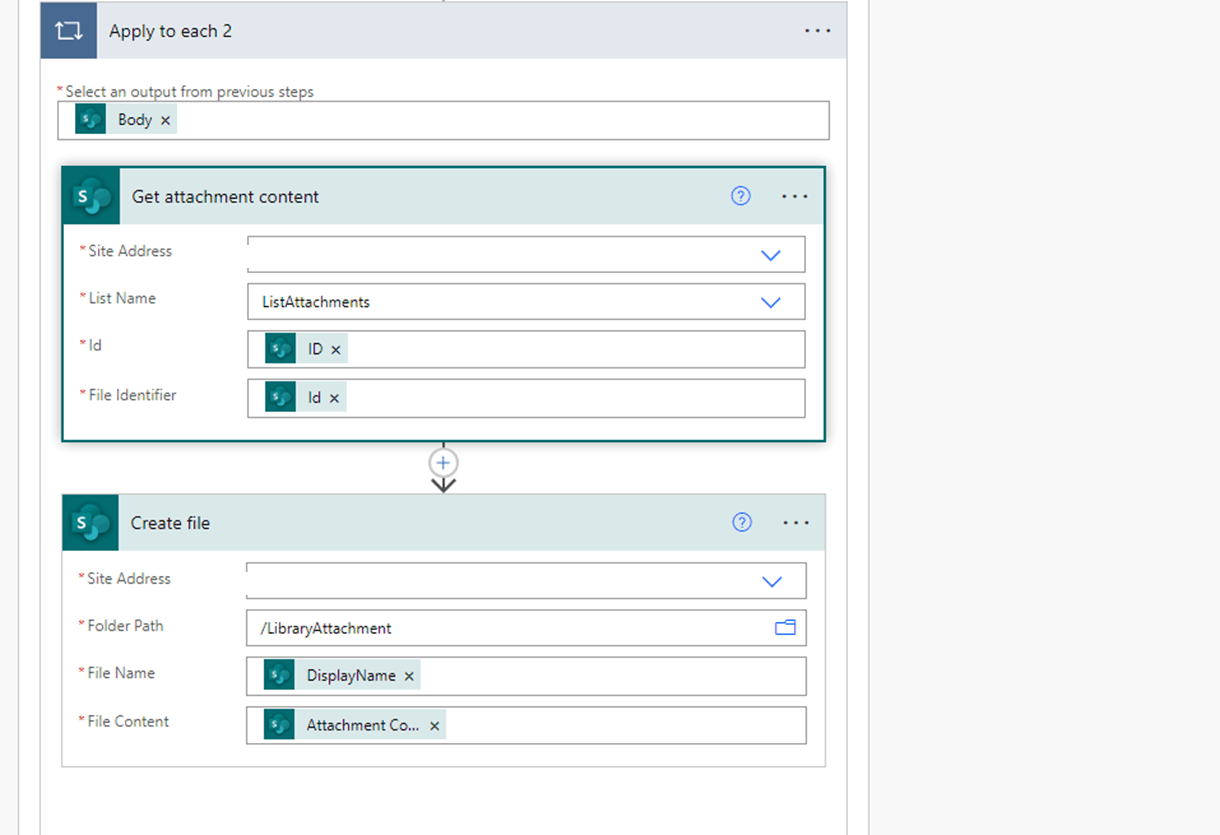Expand List Name dropdown showing ListAttachments

(x=771, y=302)
